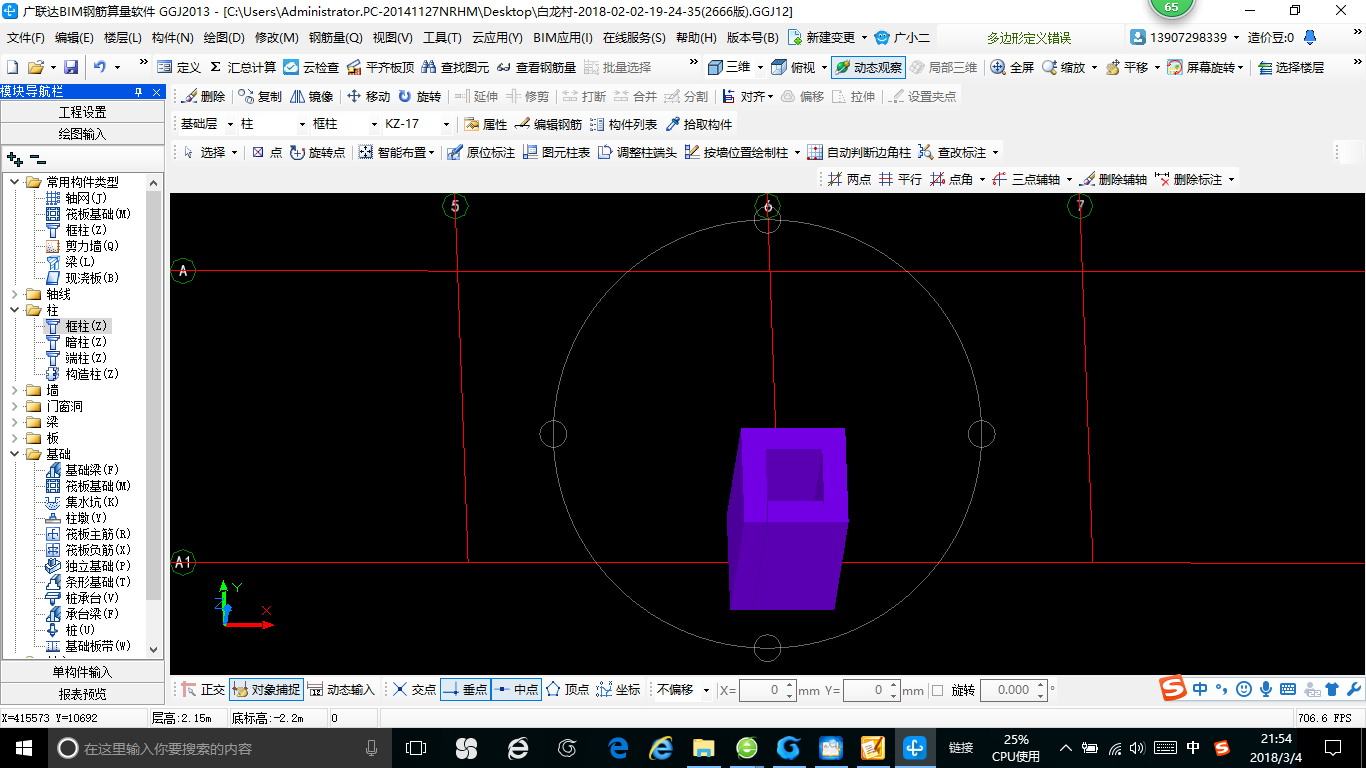This screenshot has height=768, width=1366.
Task: Open 云检查 tool
Action: point(311,67)
